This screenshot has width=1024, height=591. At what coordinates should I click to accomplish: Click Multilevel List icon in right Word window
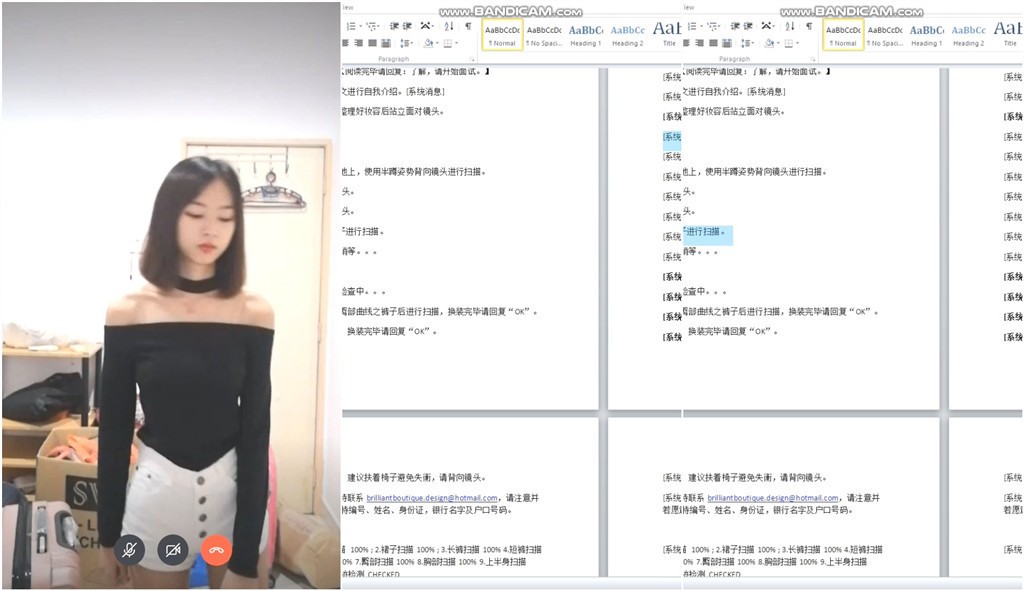[x=712, y=26]
